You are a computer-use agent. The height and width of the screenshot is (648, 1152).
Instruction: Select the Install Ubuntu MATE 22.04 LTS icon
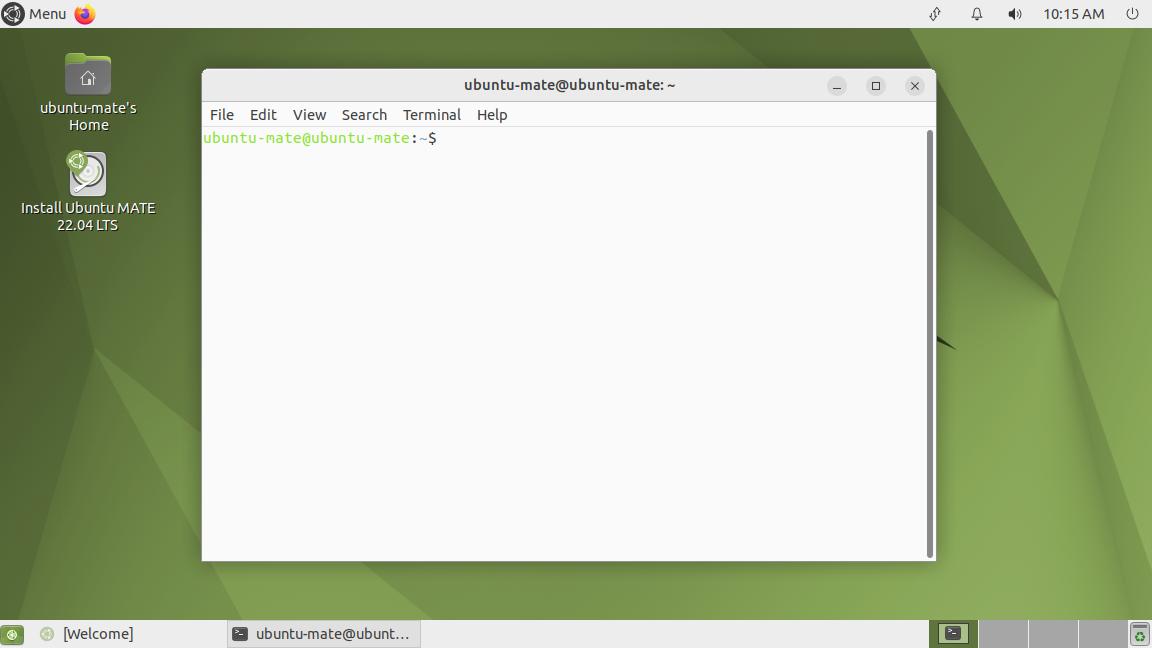tap(87, 192)
